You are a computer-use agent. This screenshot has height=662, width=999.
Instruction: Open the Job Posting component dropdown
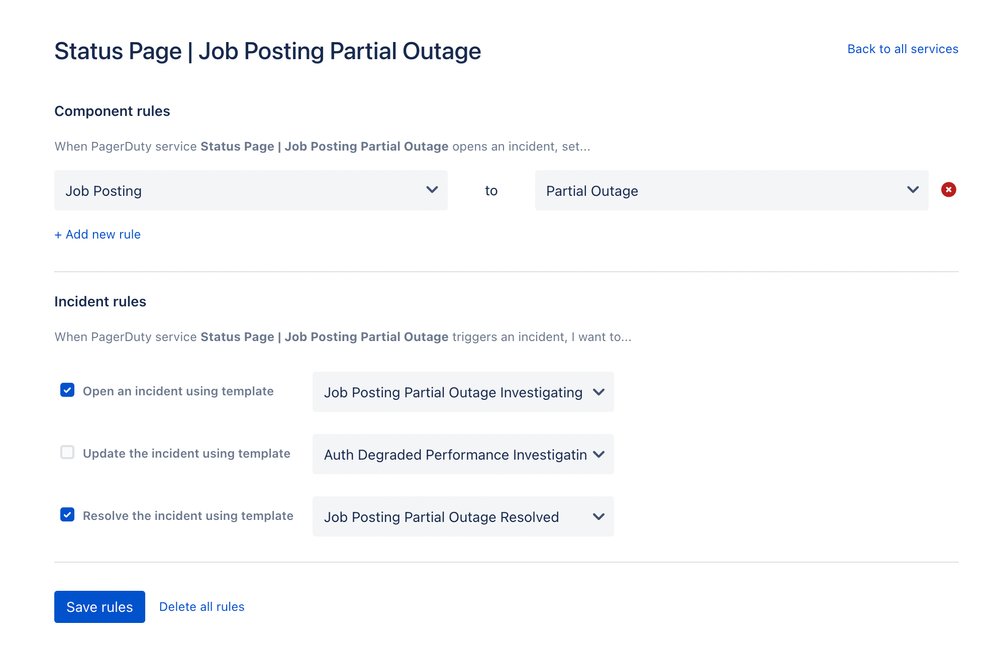[x=251, y=191]
